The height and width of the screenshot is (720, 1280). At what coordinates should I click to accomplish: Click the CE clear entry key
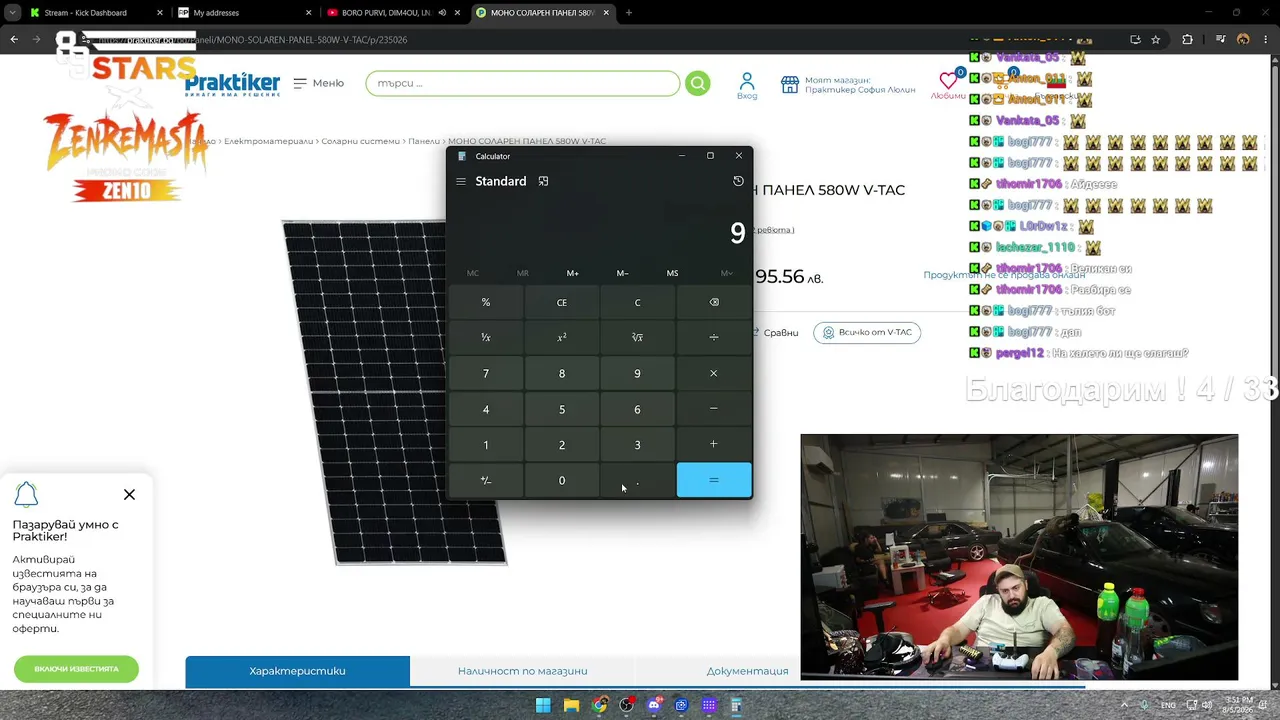click(x=562, y=302)
